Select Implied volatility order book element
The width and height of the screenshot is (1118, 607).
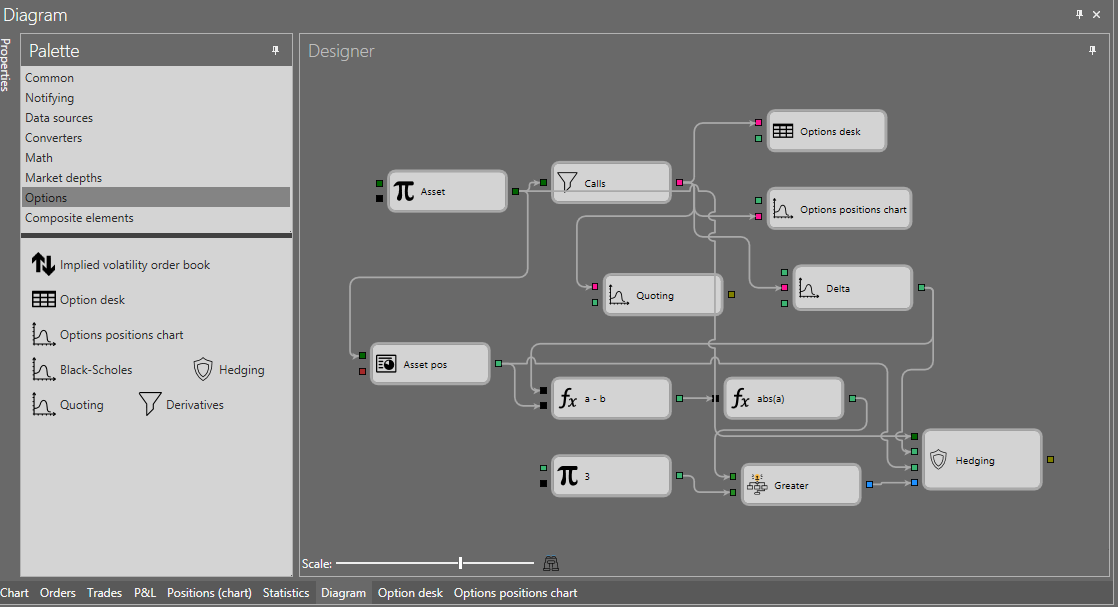[120, 265]
